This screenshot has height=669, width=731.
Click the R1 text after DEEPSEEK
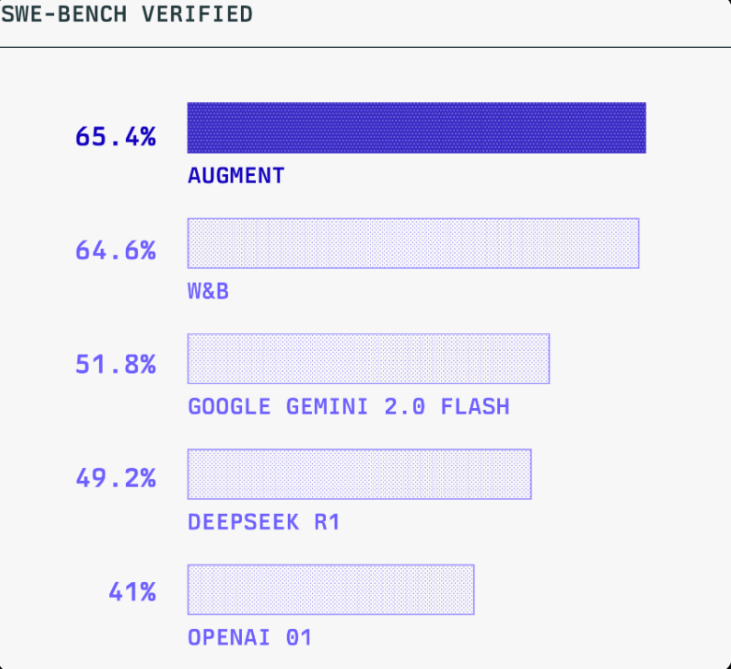[x=326, y=522]
